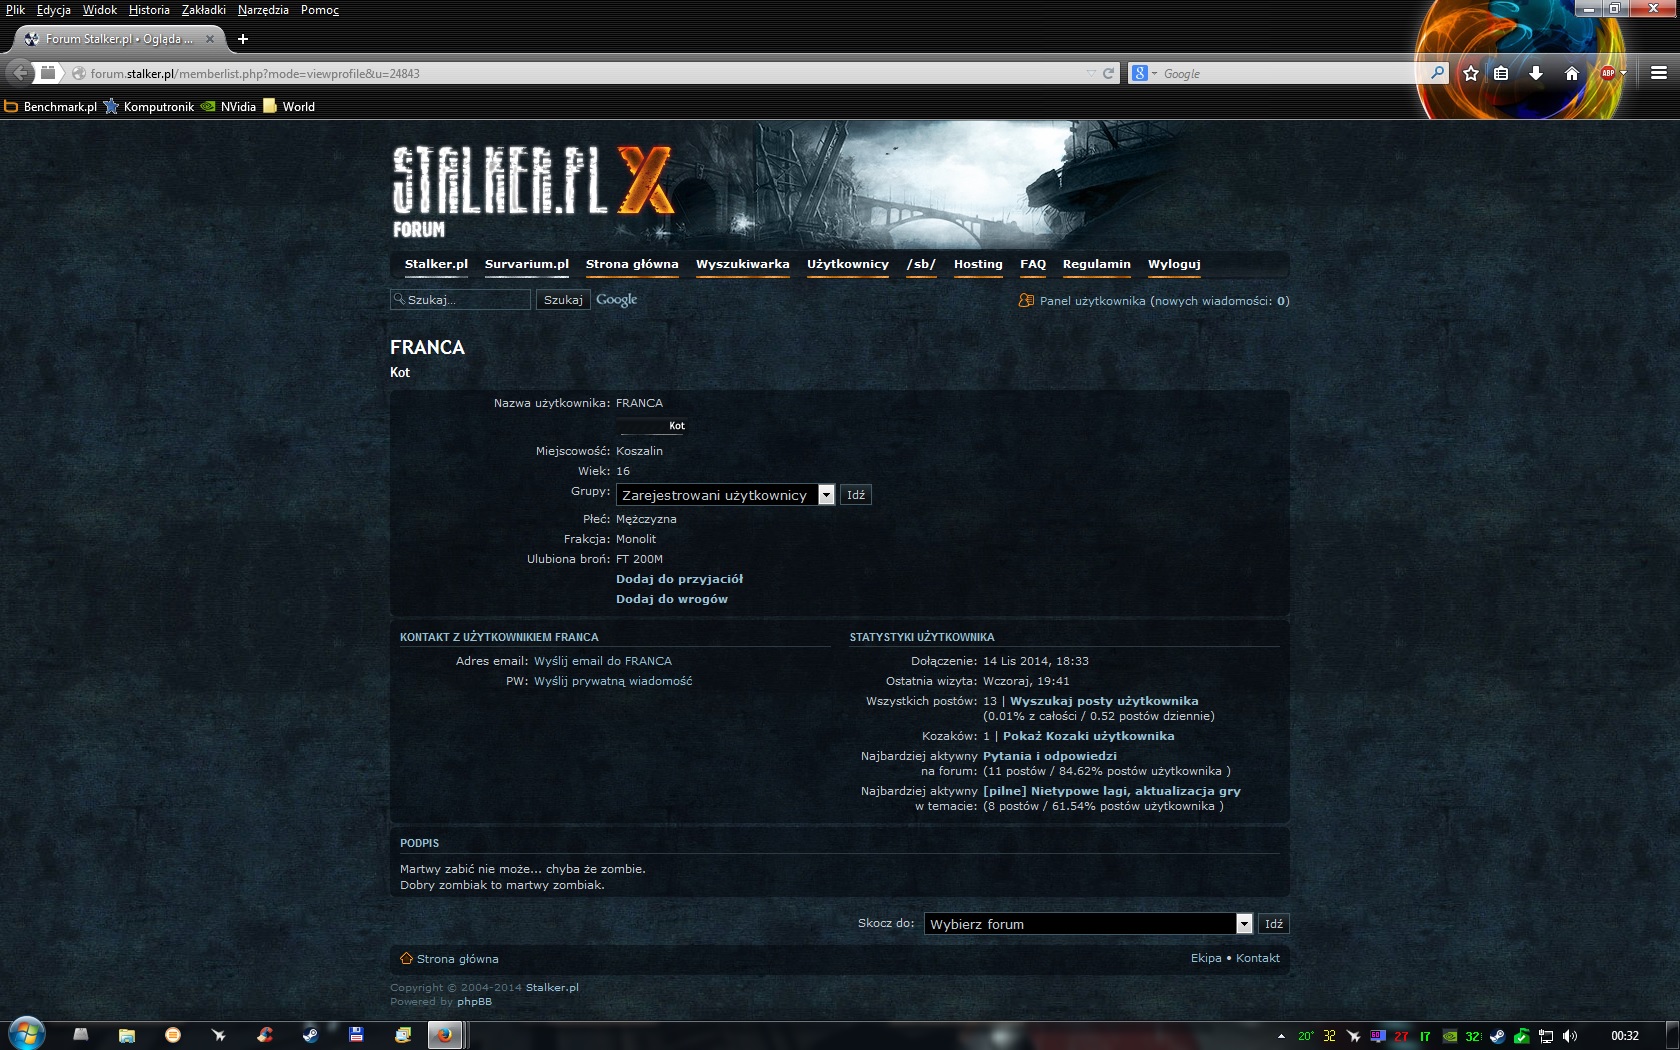The height and width of the screenshot is (1050, 1680).
Task: Click Wyloguj to log out
Action: coord(1174,264)
